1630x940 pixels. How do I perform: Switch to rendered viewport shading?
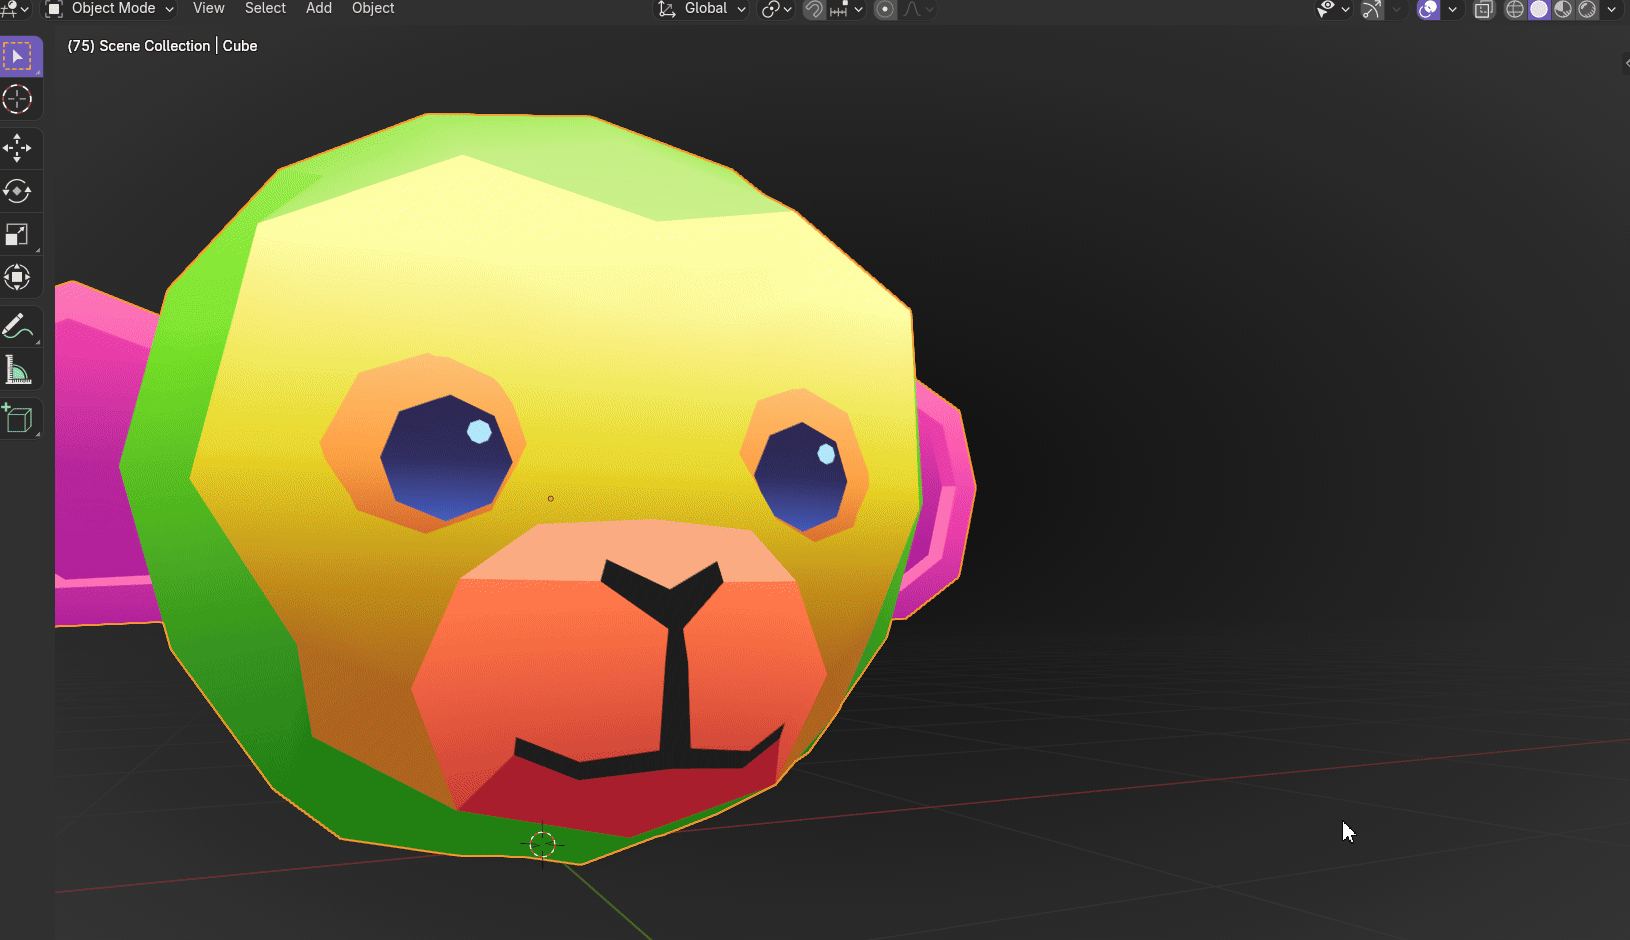click(x=1587, y=9)
